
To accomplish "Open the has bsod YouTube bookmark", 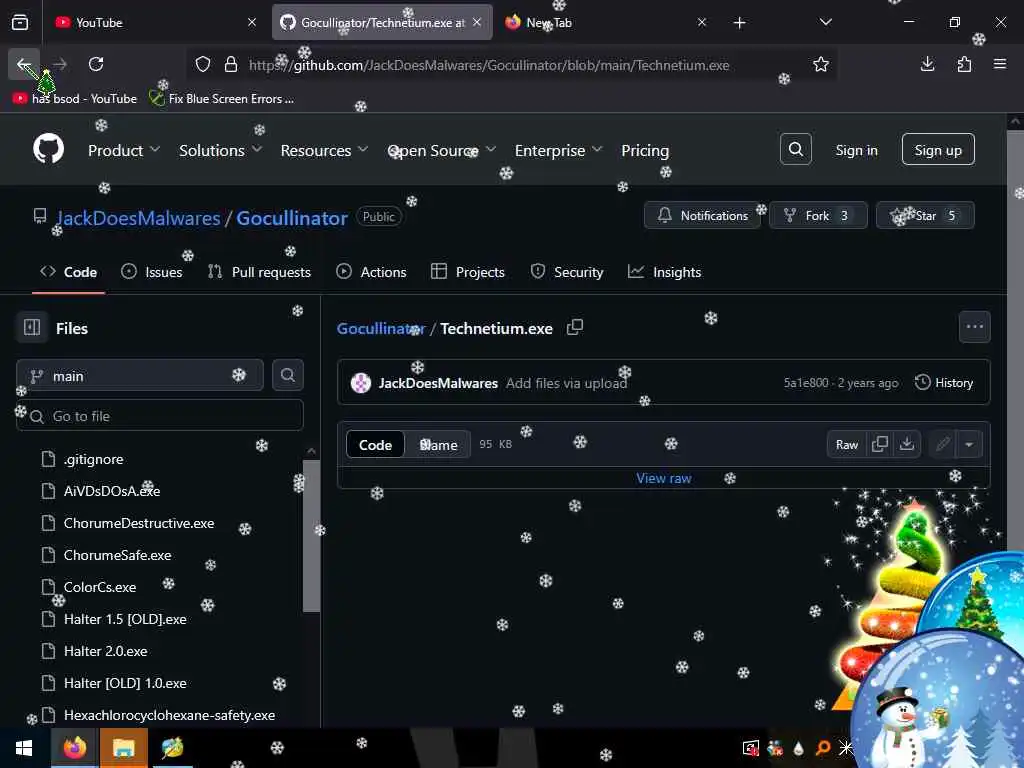I will (75, 99).
